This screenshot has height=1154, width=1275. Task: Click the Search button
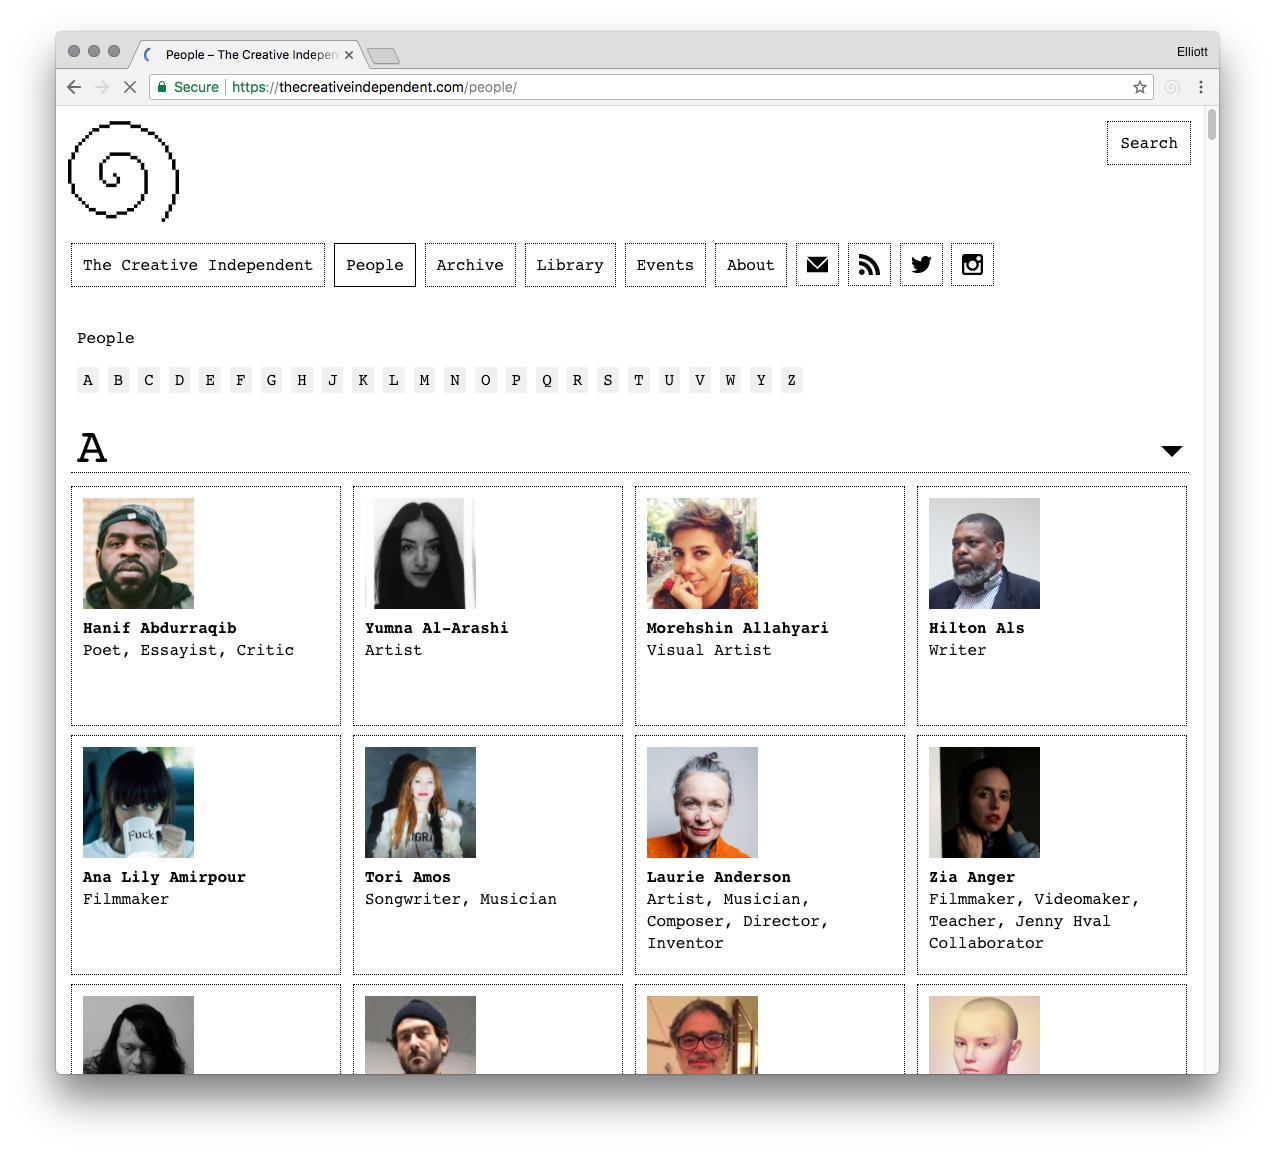(x=1148, y=143)
